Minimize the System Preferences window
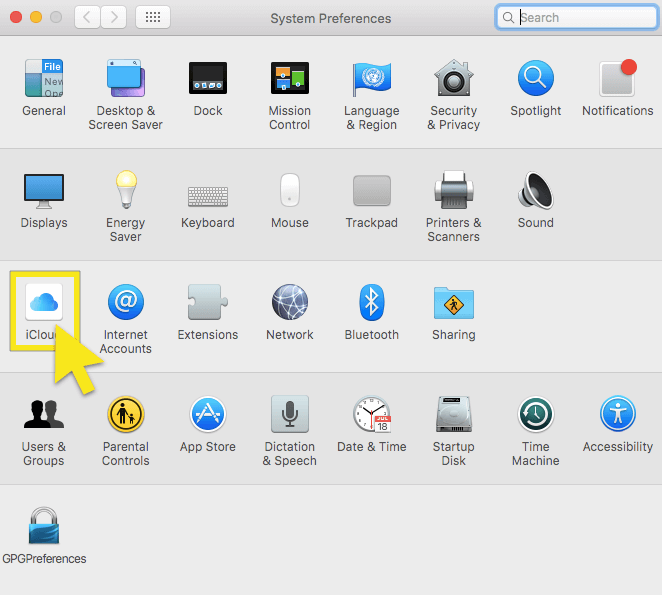662x595 pixels. pyautogui.click(x=36, y=17)
